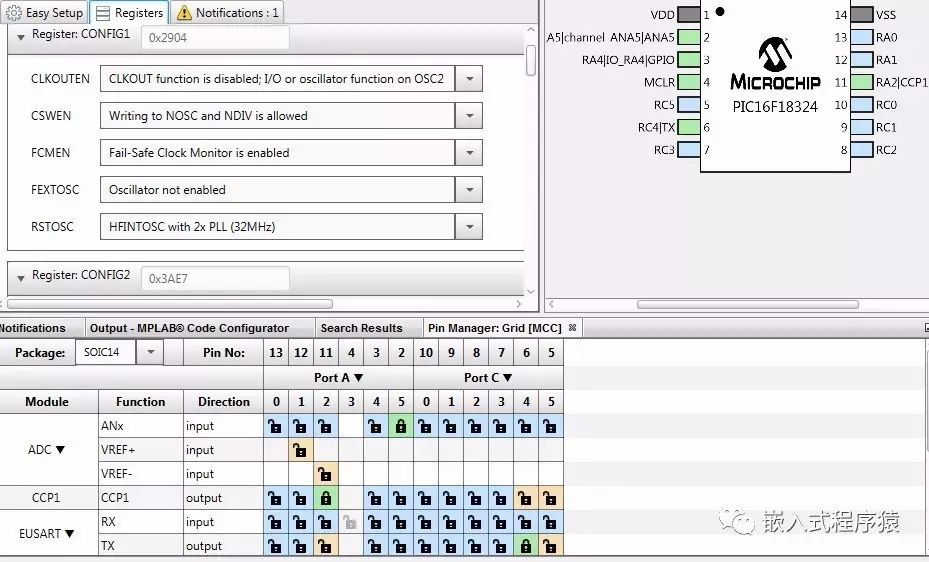Click registers panel scroll-down arrow
This screenshot has height=562, width=929.
click(531, 292)
